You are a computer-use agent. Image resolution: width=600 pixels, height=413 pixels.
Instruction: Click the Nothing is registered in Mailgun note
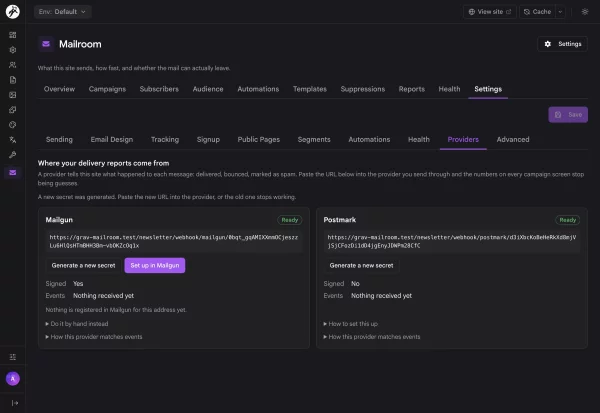[116, 310]
